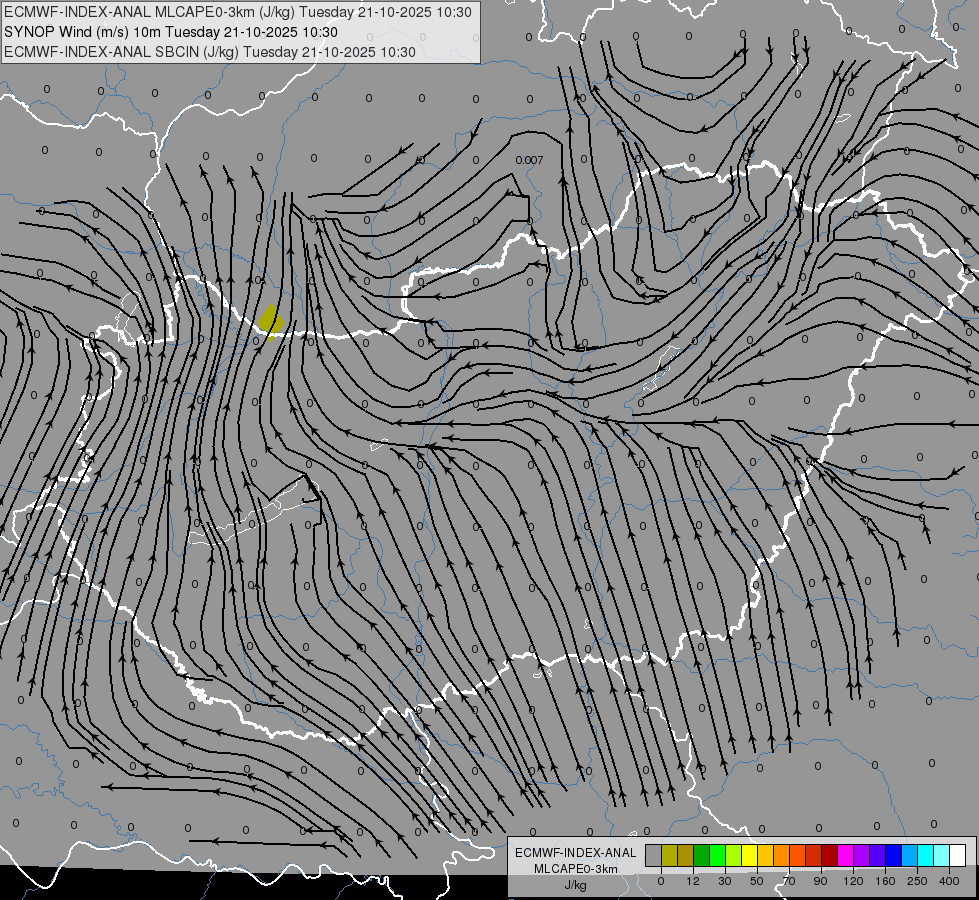Click the J/kg unit label in the legend
The image size is (979, 900).
point(576,885)
